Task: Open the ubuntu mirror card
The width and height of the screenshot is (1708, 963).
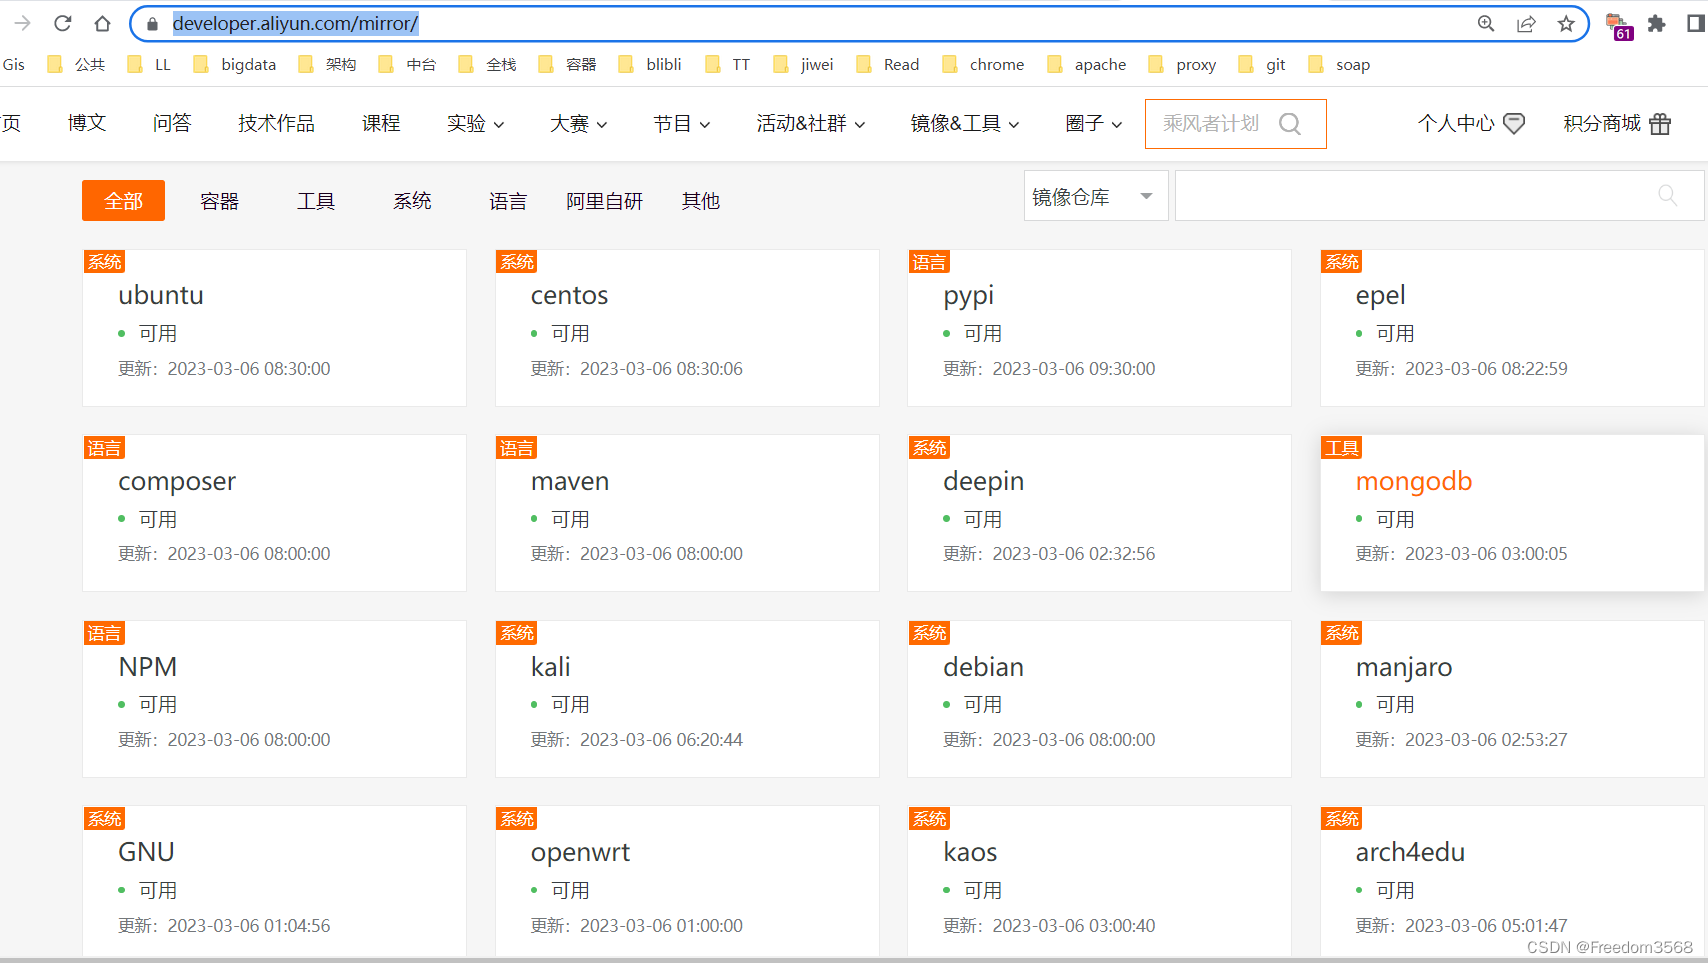Action: [274, 328]
